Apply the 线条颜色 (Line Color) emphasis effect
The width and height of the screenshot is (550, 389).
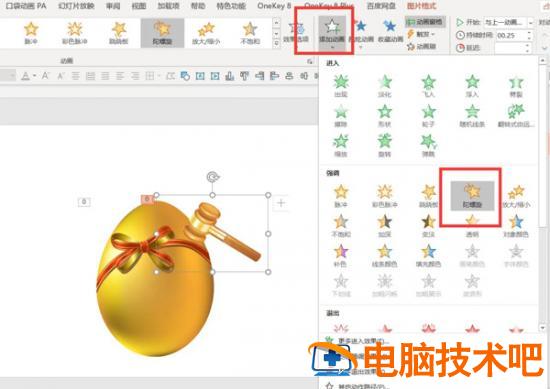(385, 256)
